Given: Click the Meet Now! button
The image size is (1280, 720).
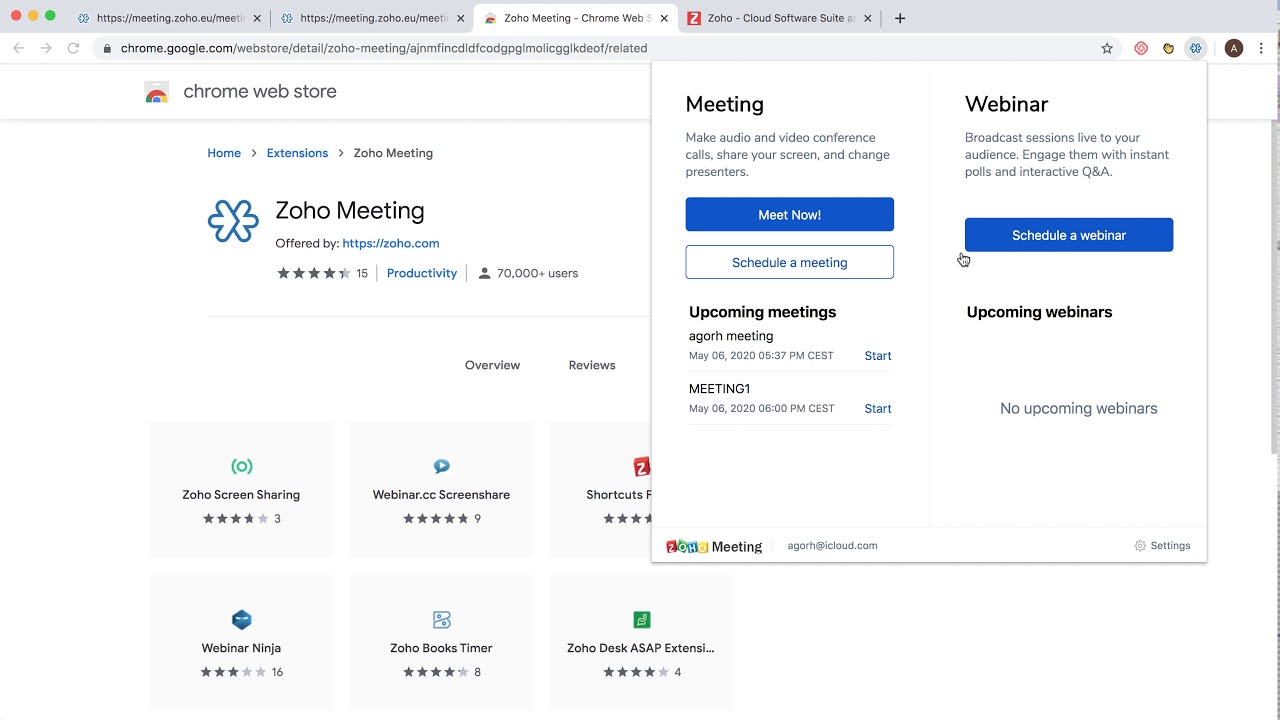Looking at the screenshot, I should pyautogui.click(x=789, y=215).
